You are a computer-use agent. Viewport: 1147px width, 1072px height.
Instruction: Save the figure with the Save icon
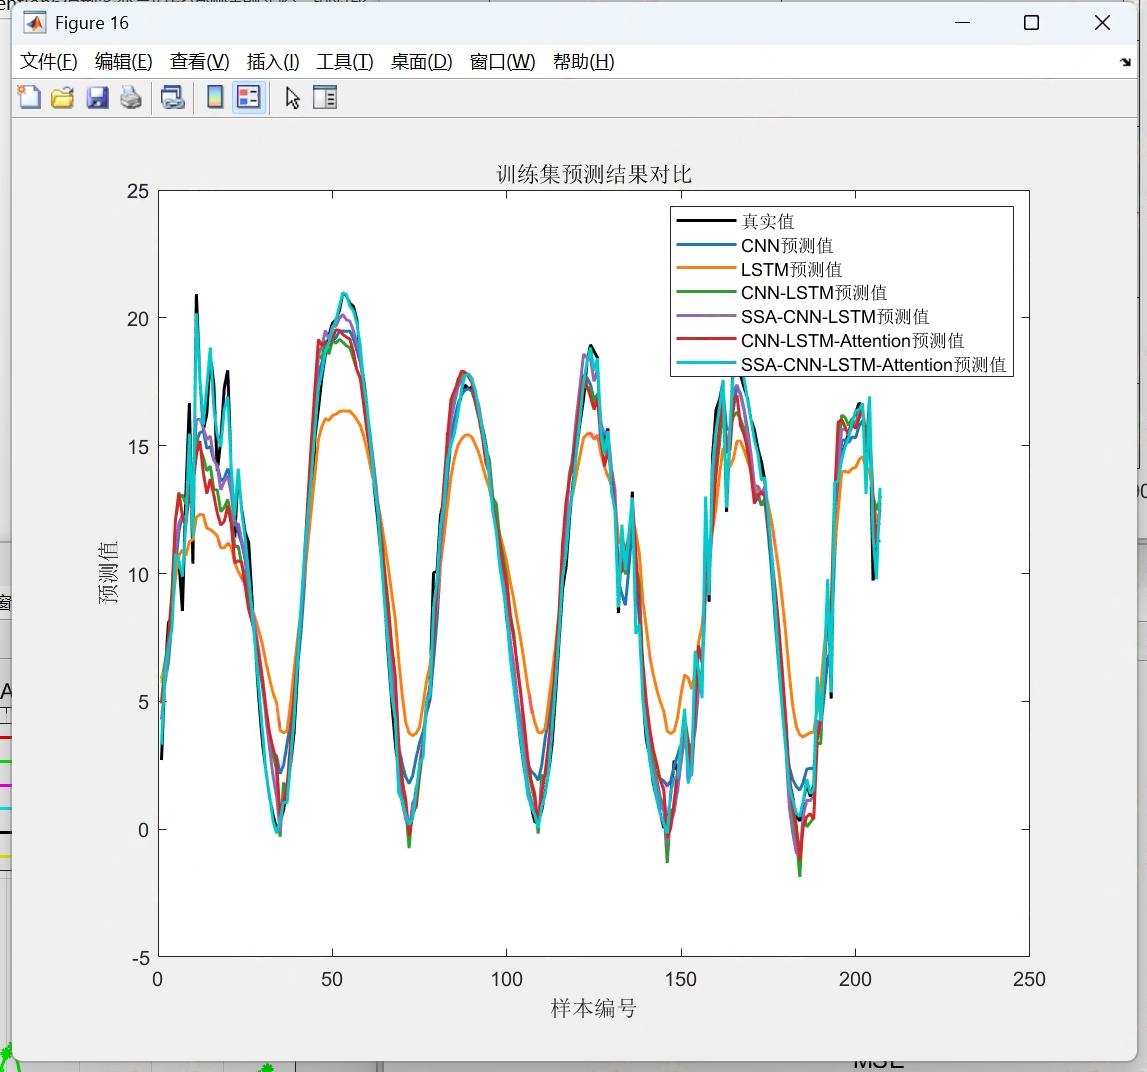97,97
